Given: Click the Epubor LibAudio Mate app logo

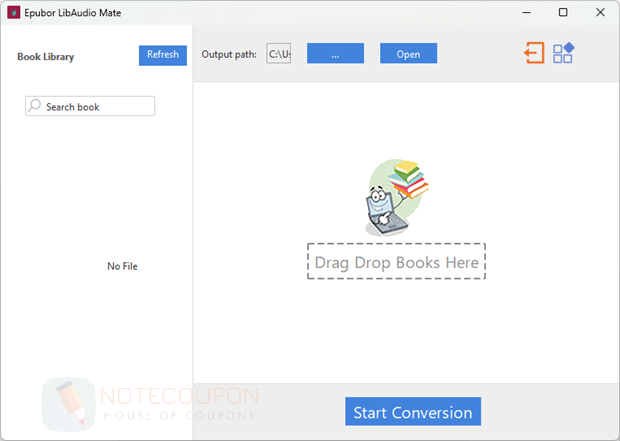Looking at the screenshot, I should point(13,13).
